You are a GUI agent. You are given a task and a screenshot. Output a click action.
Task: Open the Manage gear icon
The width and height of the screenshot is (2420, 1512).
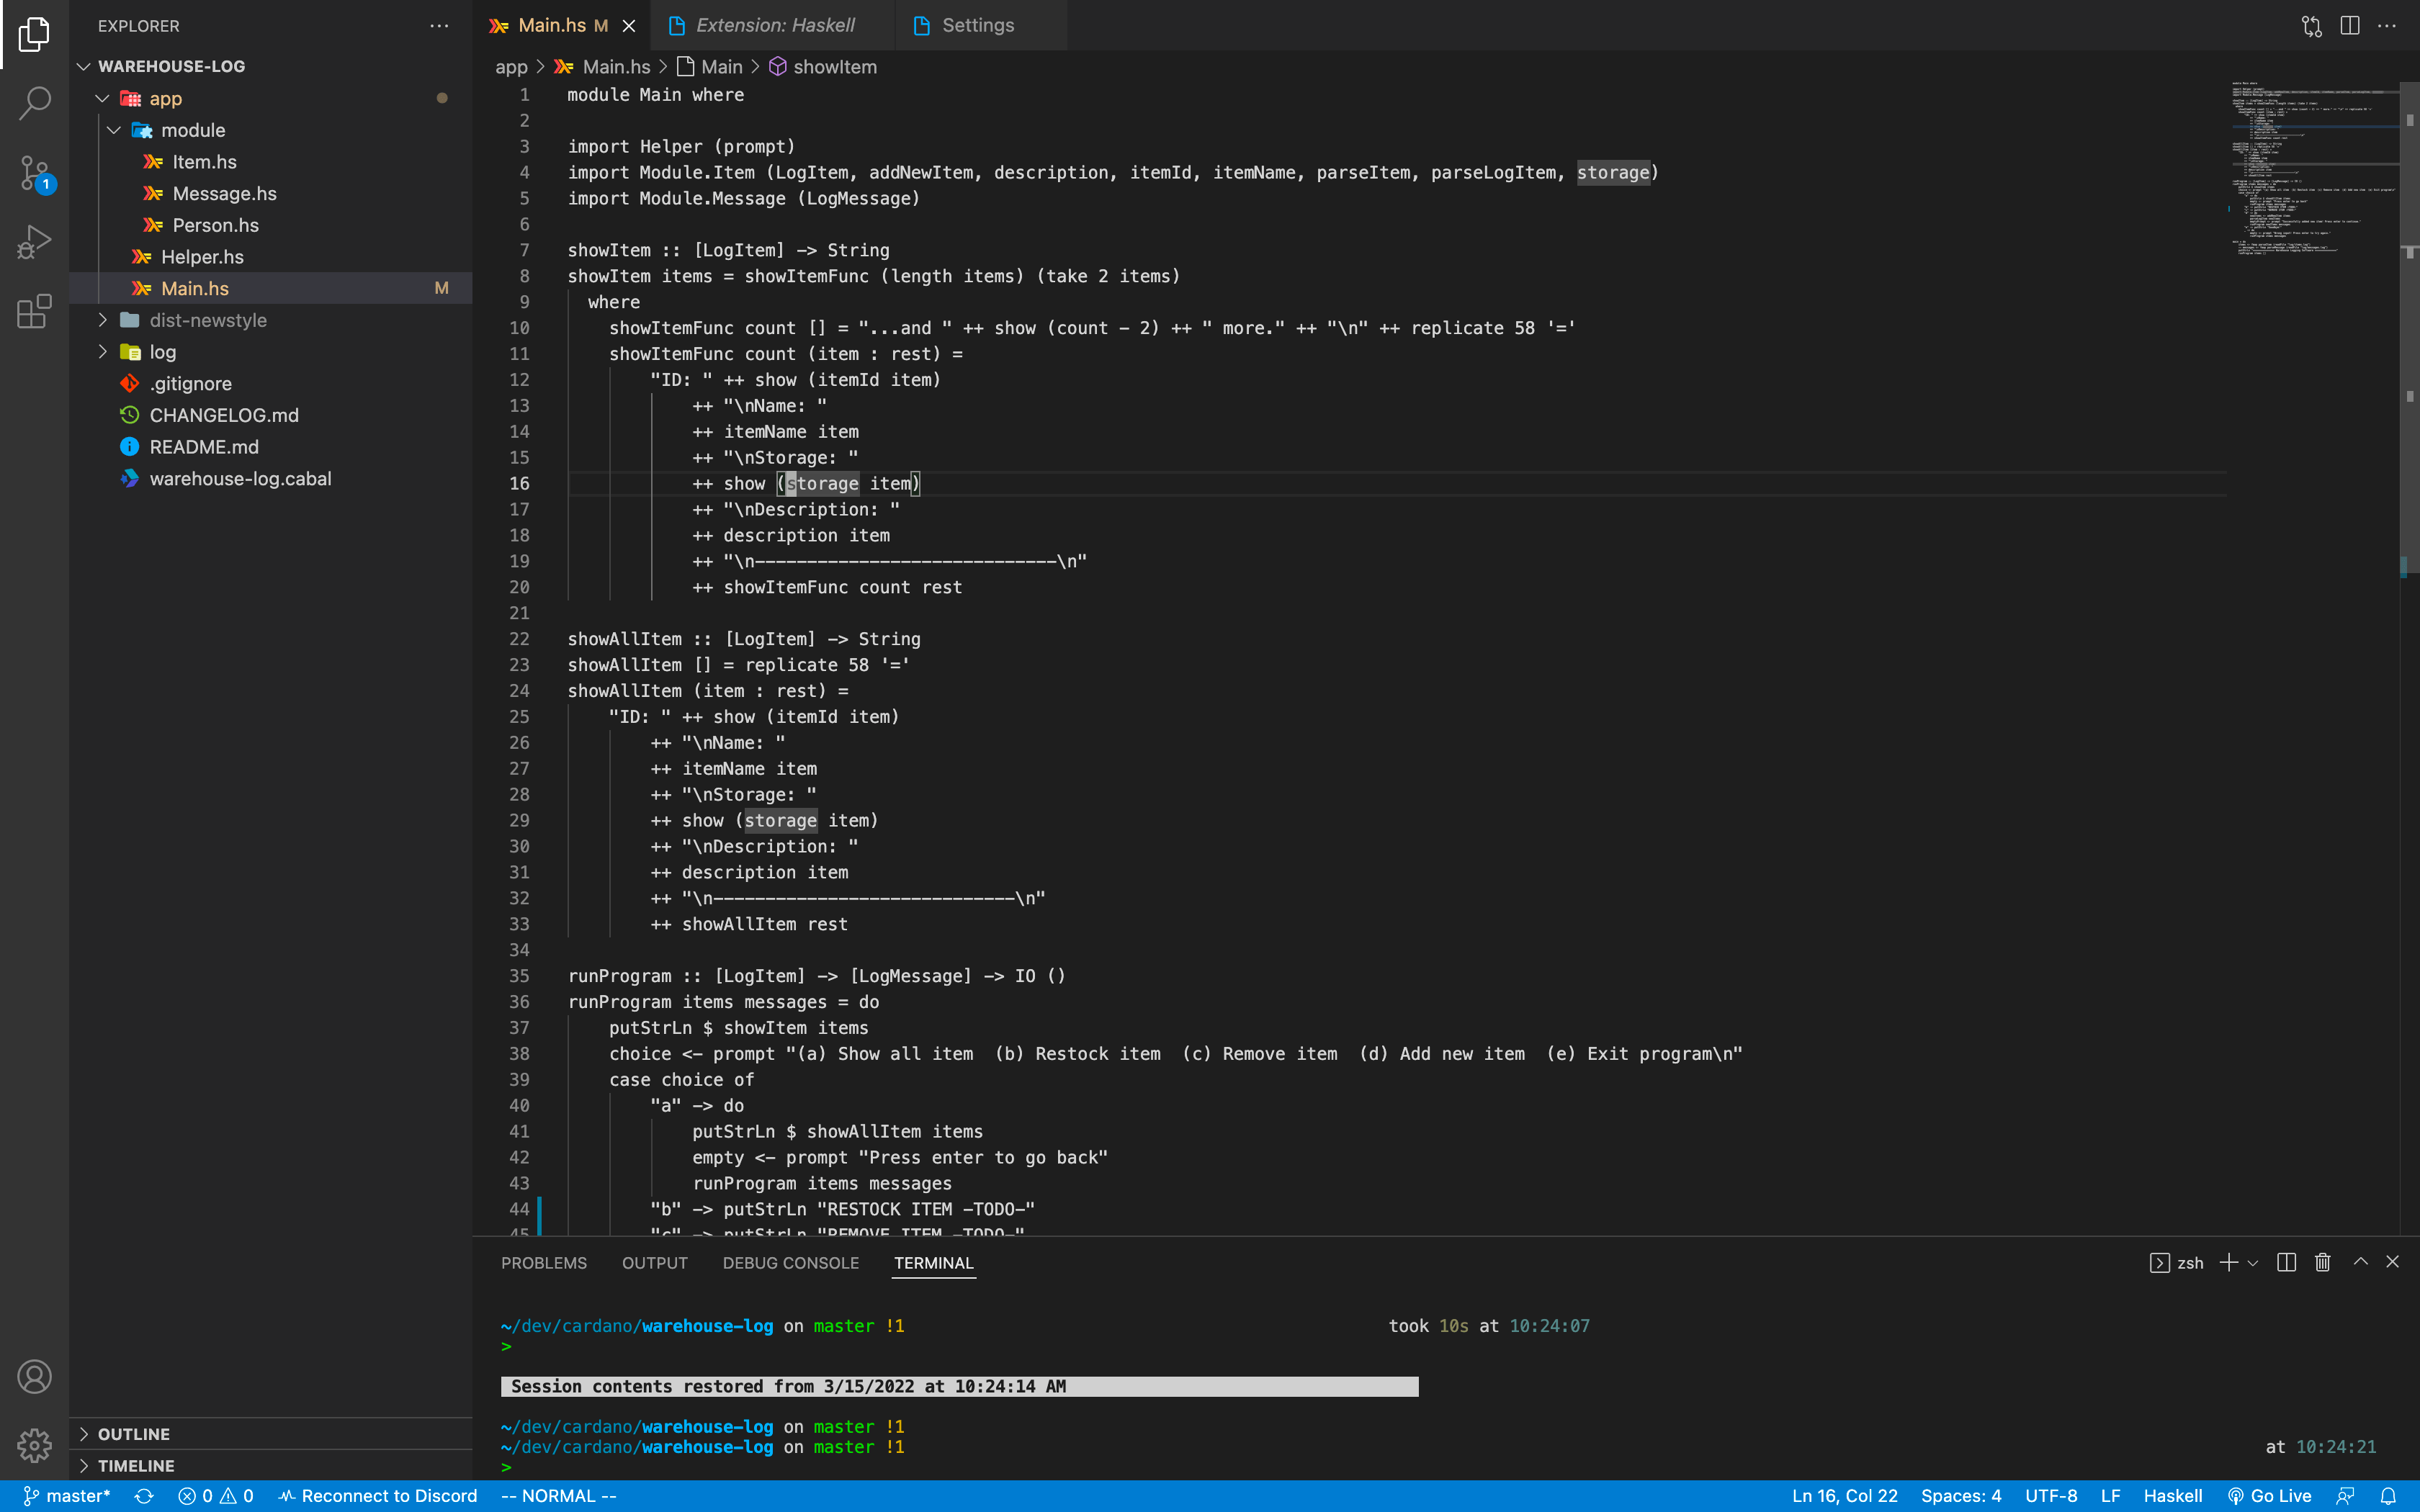34,1444
